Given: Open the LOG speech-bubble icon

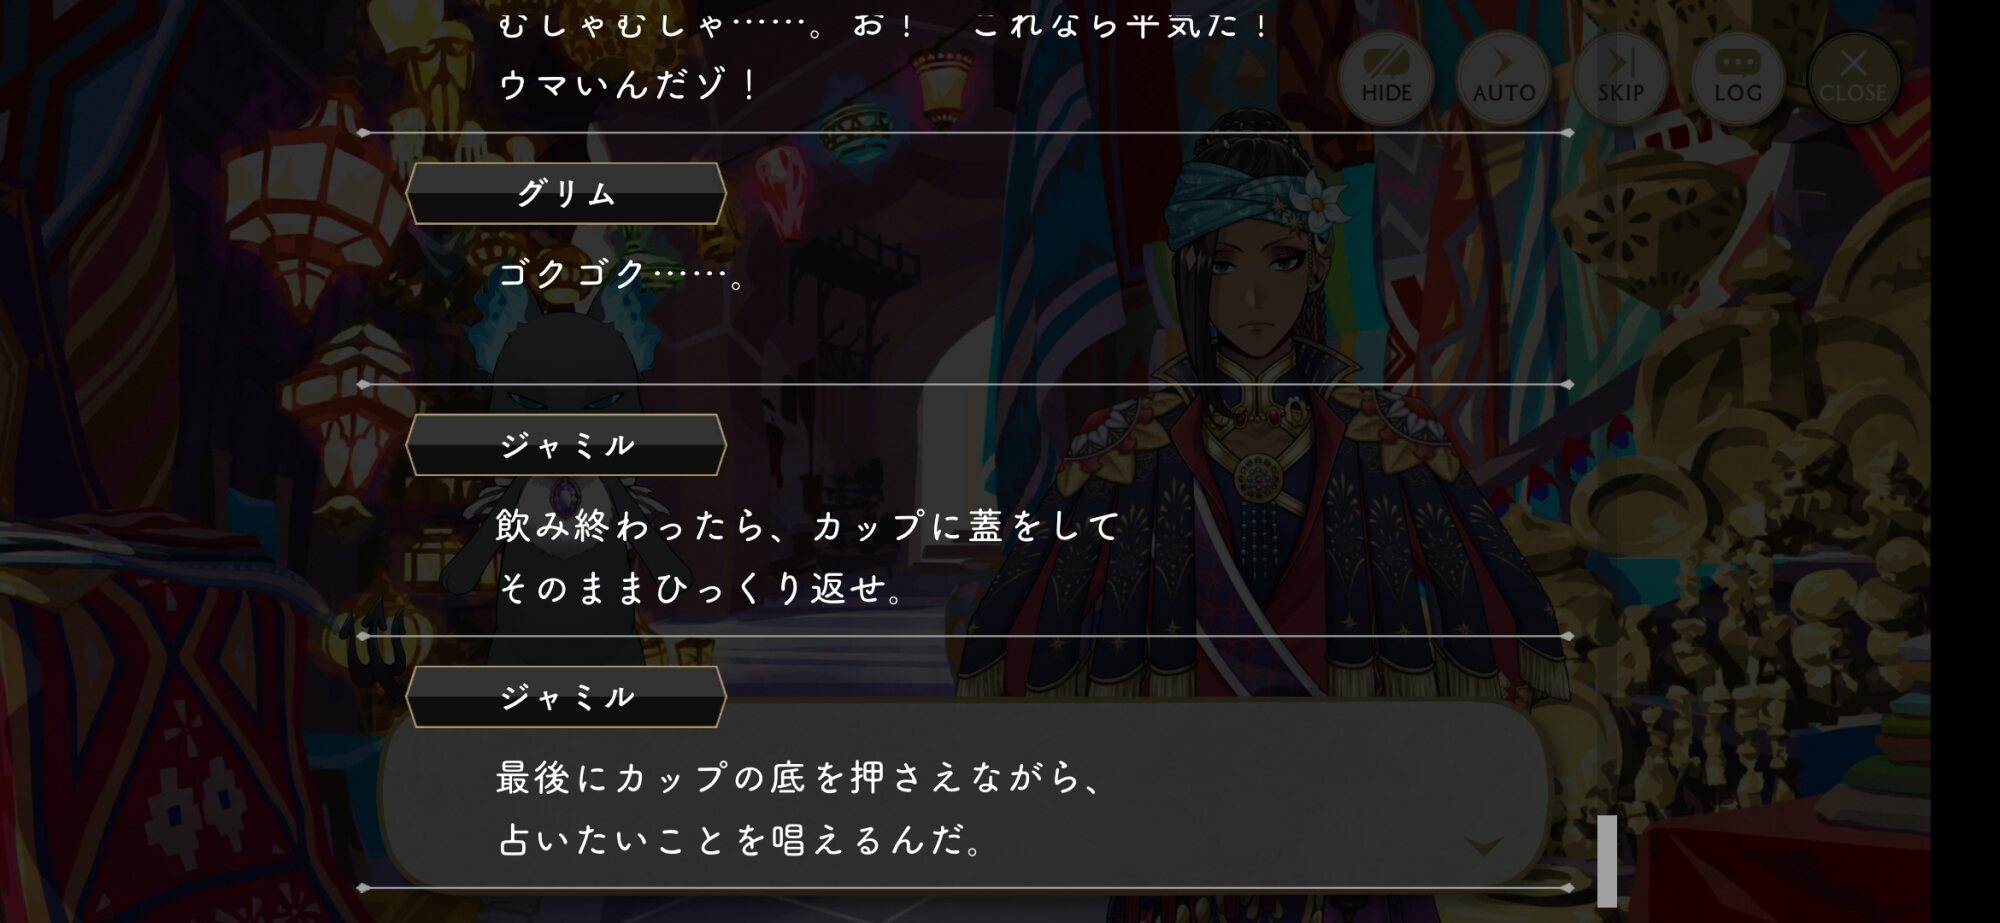Looking at the screenshot, I should (x=1738, y=76).
